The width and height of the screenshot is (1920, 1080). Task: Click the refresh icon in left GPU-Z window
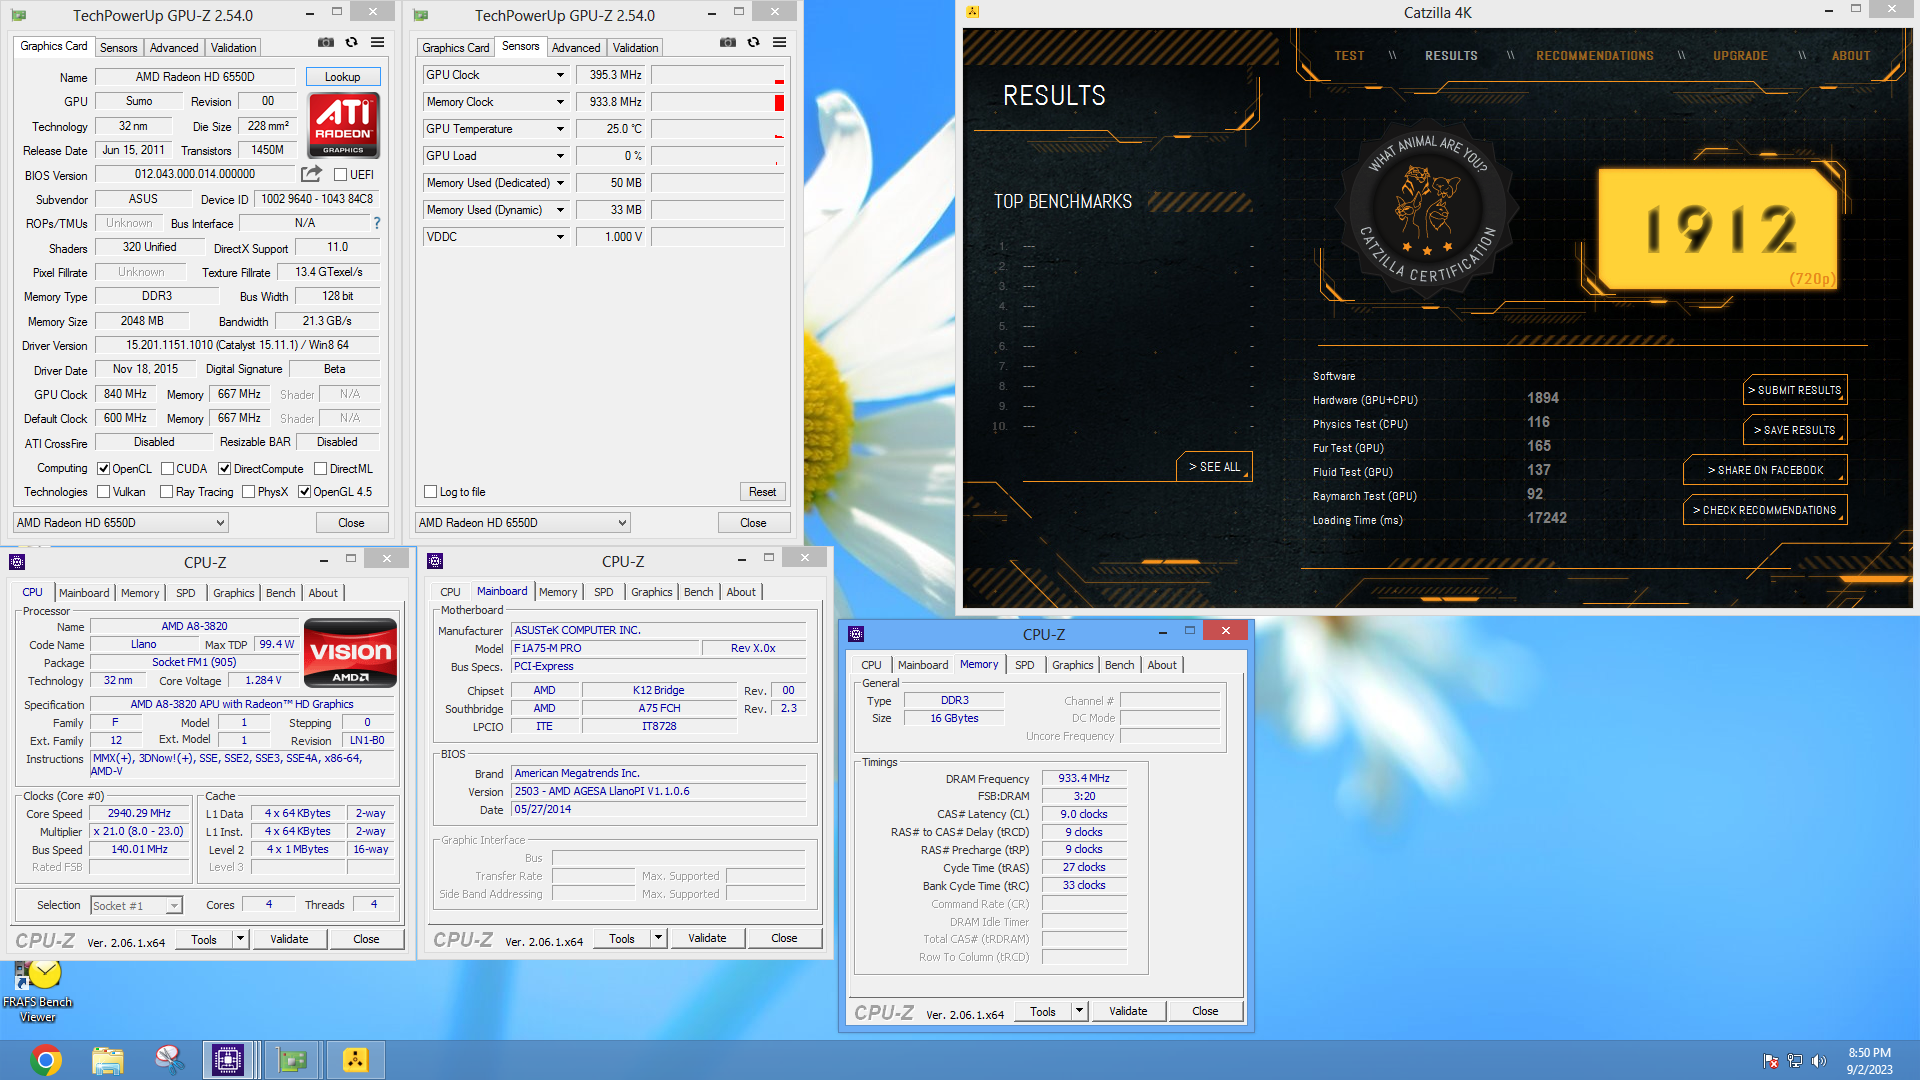[x=352, y=43]
